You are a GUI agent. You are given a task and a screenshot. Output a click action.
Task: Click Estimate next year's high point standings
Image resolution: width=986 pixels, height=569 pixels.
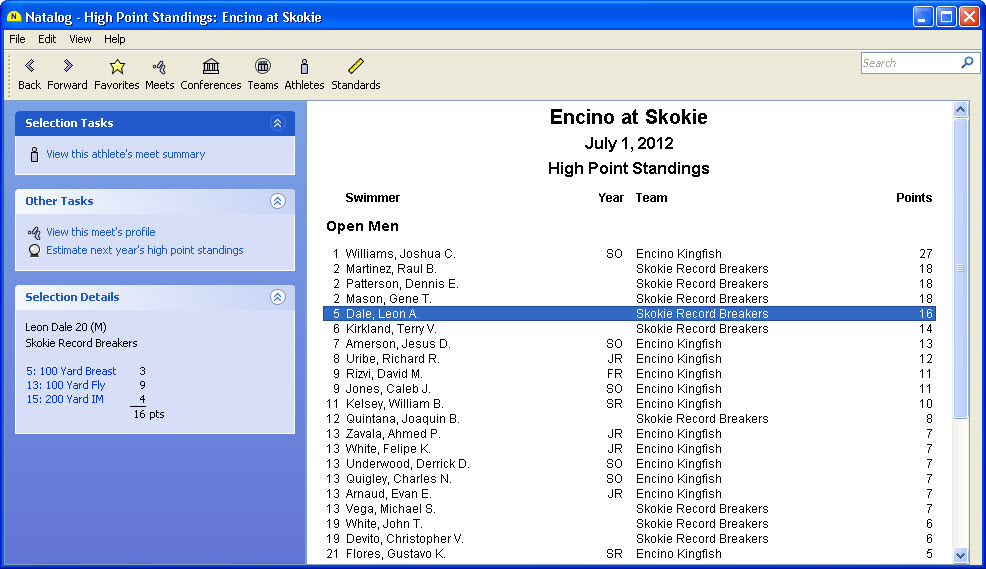tap(144, 250)
